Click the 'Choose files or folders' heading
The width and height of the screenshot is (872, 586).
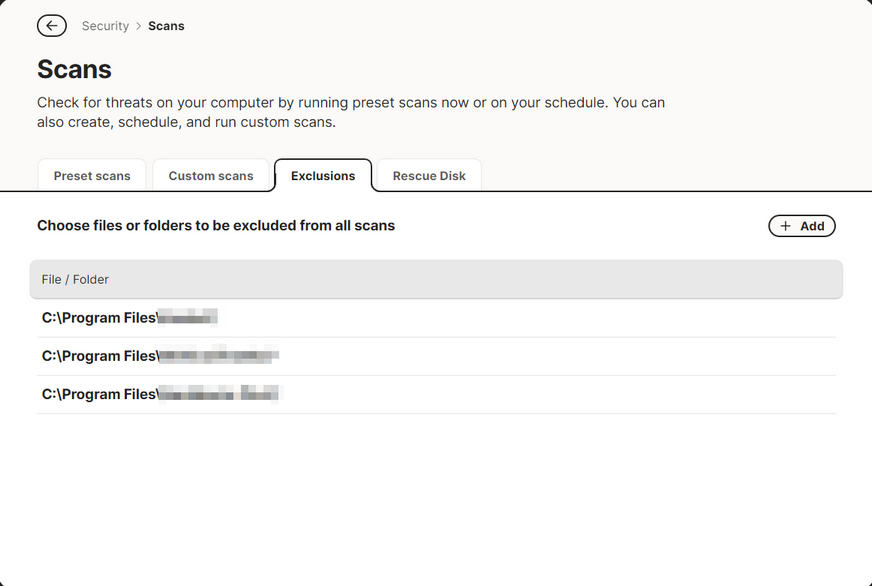(216, 226)
